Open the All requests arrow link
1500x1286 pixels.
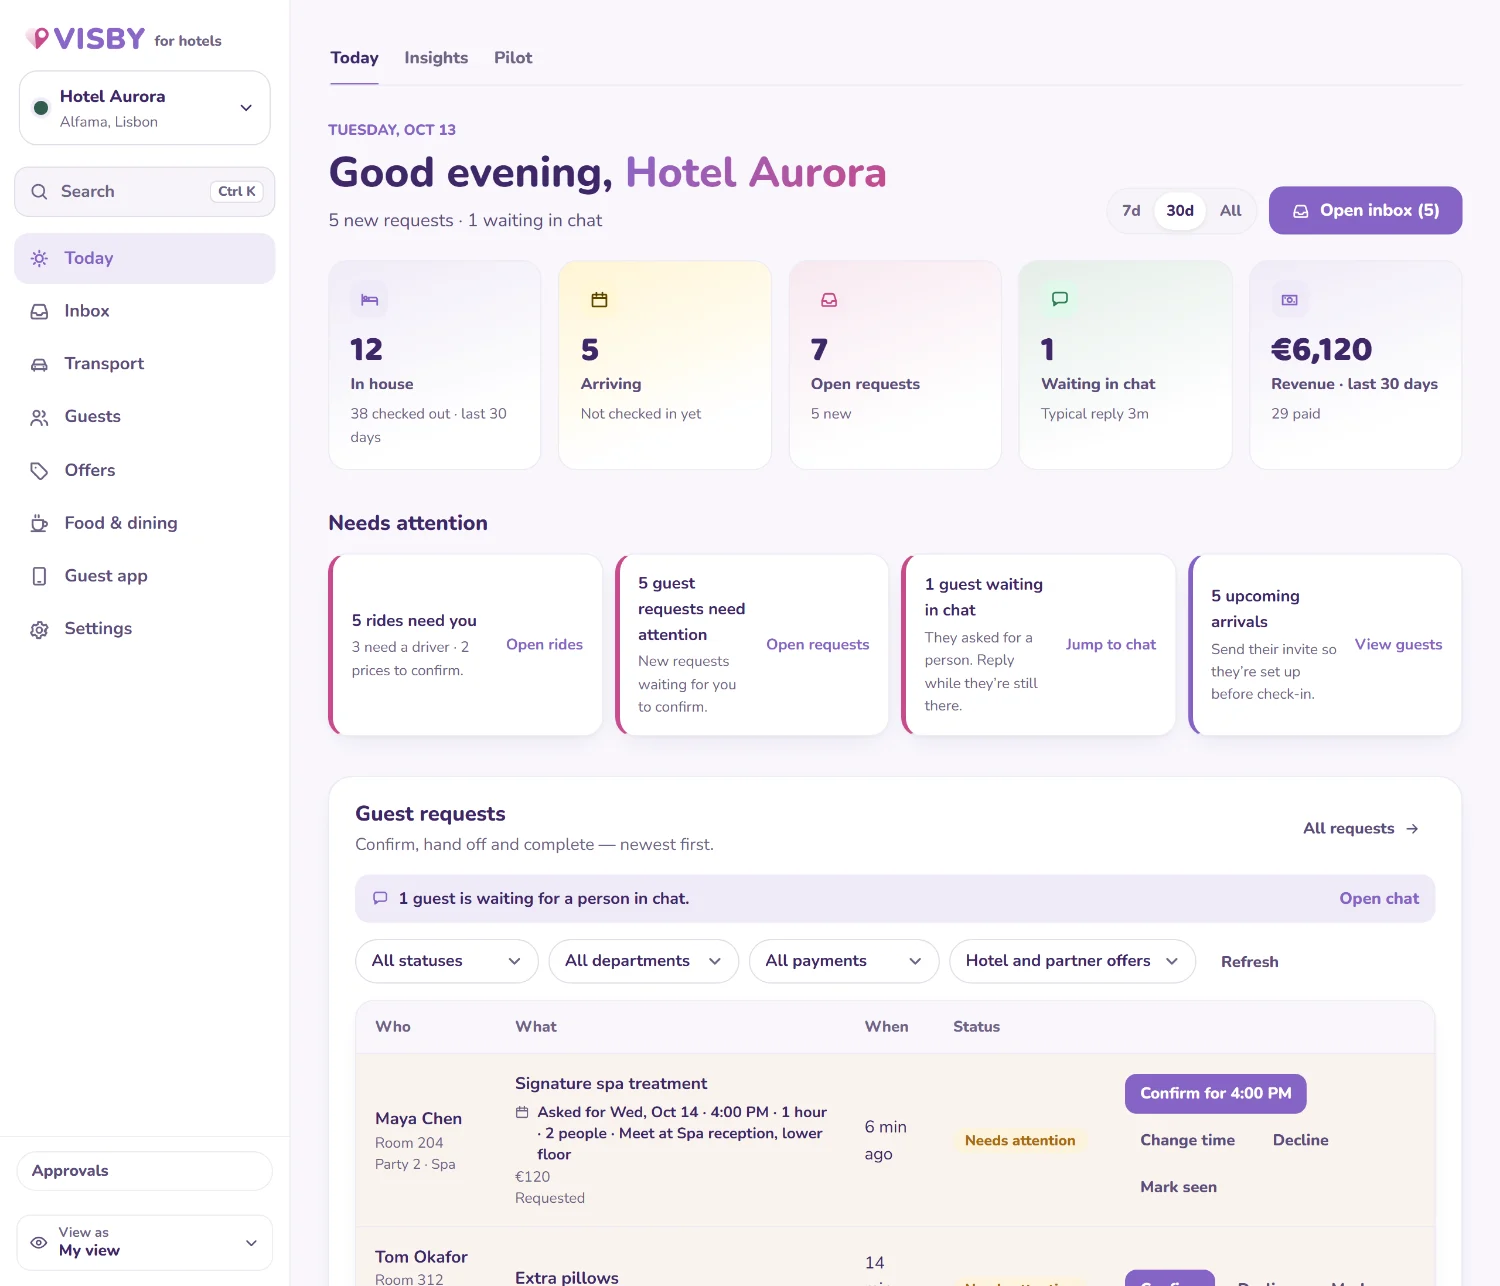pos(1360,829)
